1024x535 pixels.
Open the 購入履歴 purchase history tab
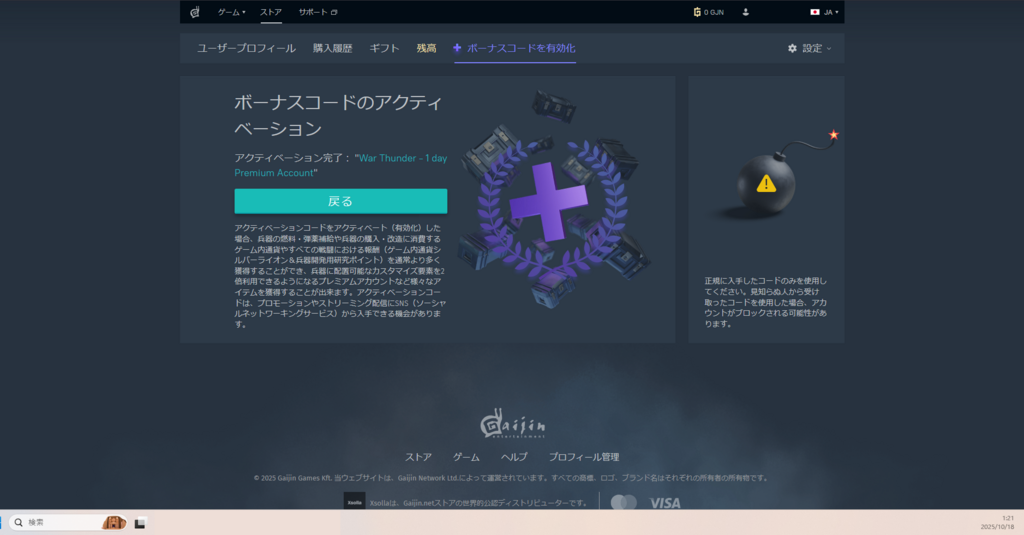click(x=332, y=48)
